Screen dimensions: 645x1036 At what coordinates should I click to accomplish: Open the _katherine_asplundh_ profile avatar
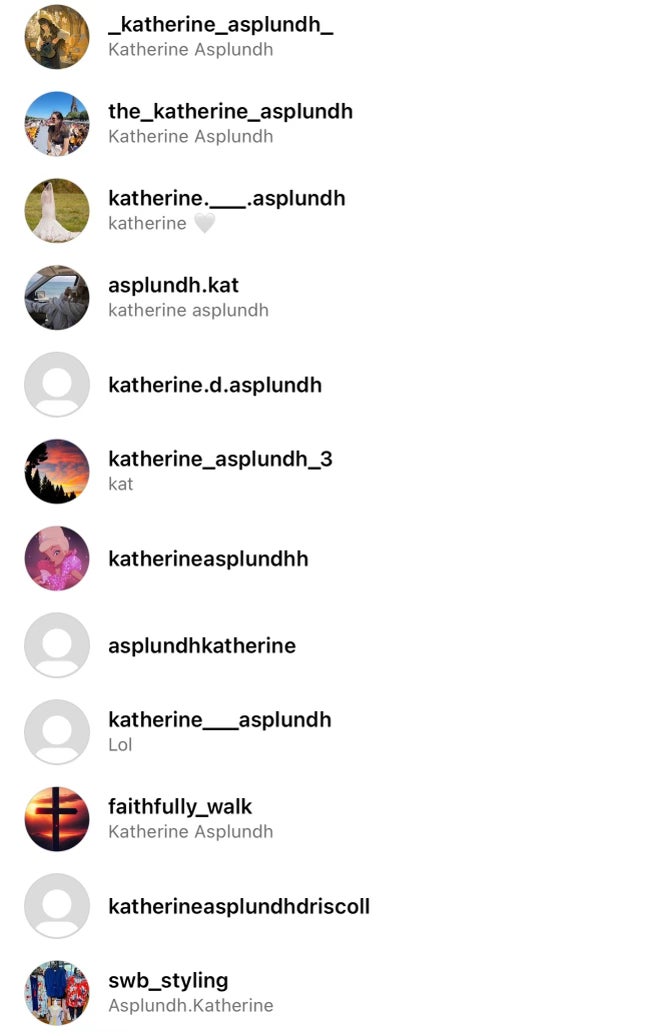pyautogui.click(x=57, y=37)
